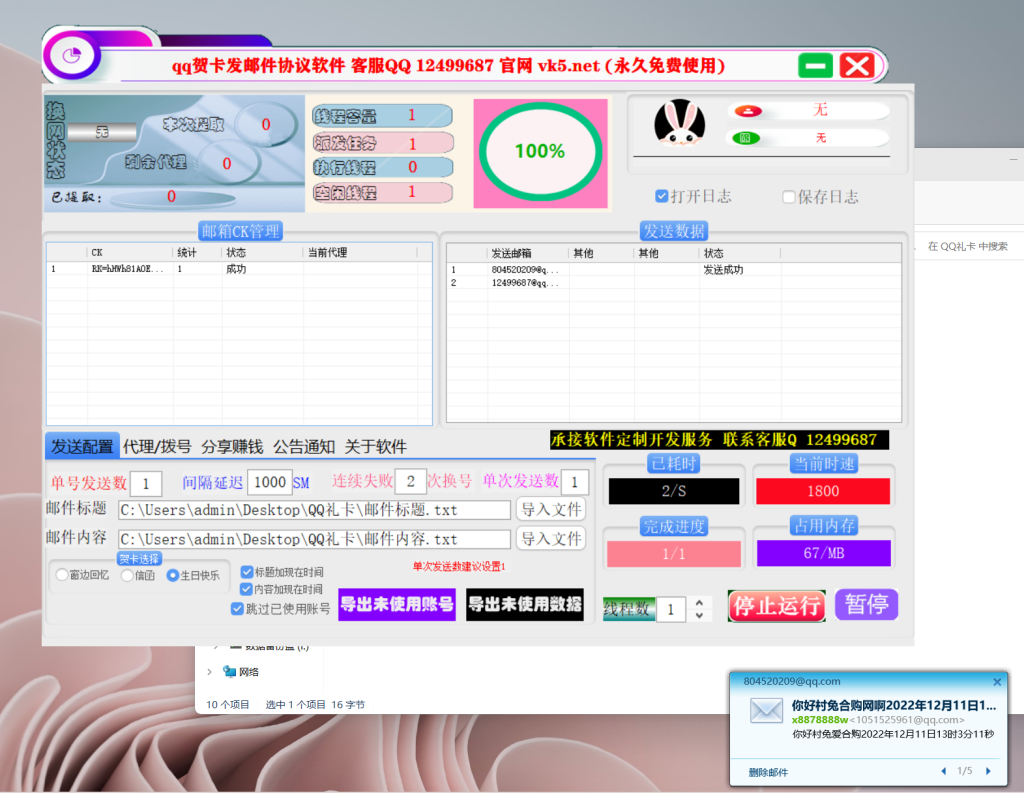The height and width of the screenshot is (793, 1024).
Task: Select the 生日快乐 card radio
Action: click(172, 575)
